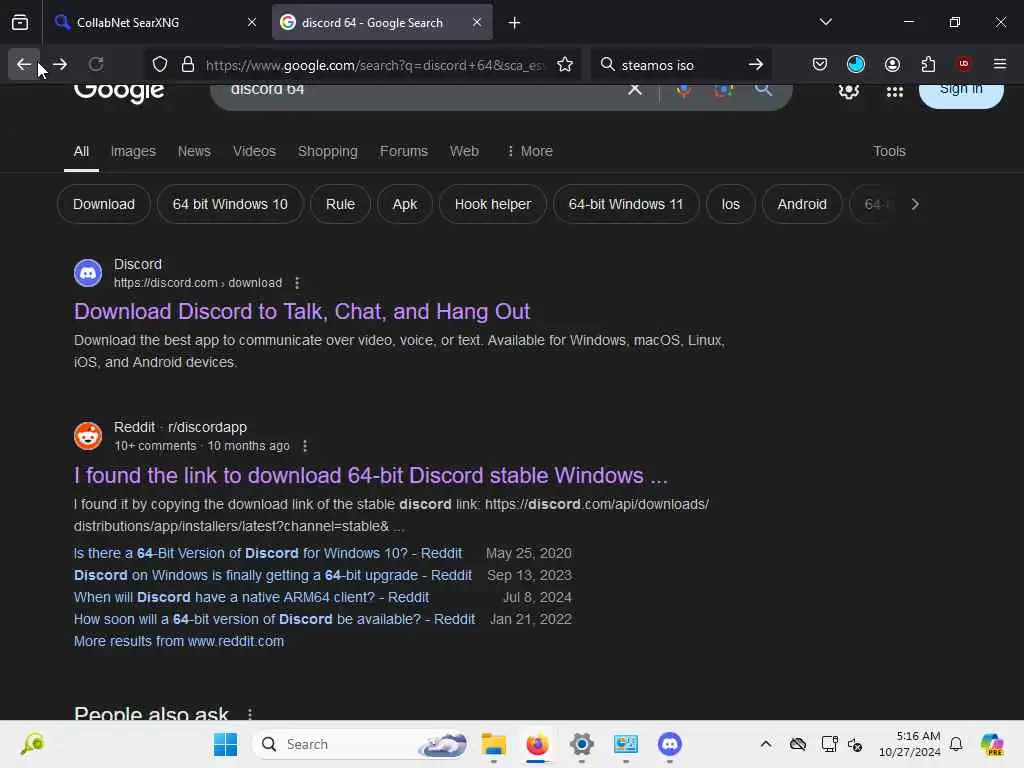
Task: Open the Save to Pocket icon
Action: (x=820, y=64)
